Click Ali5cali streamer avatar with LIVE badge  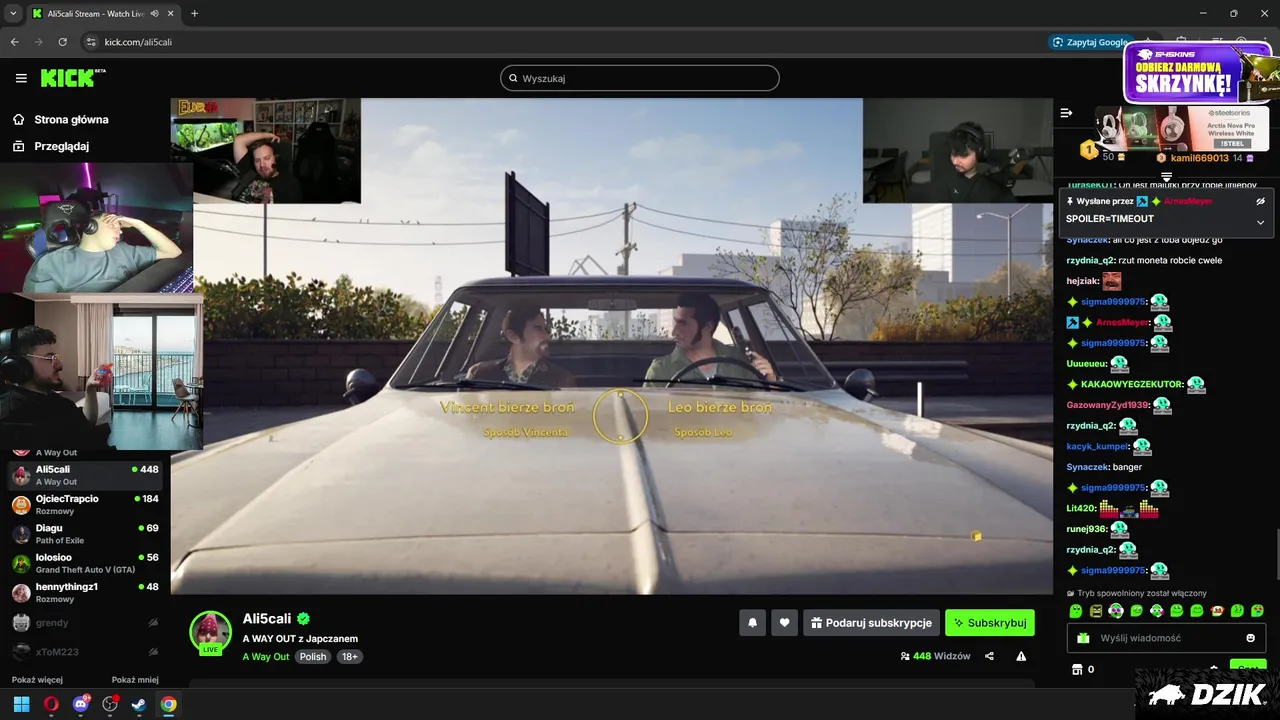pos(211,633)
